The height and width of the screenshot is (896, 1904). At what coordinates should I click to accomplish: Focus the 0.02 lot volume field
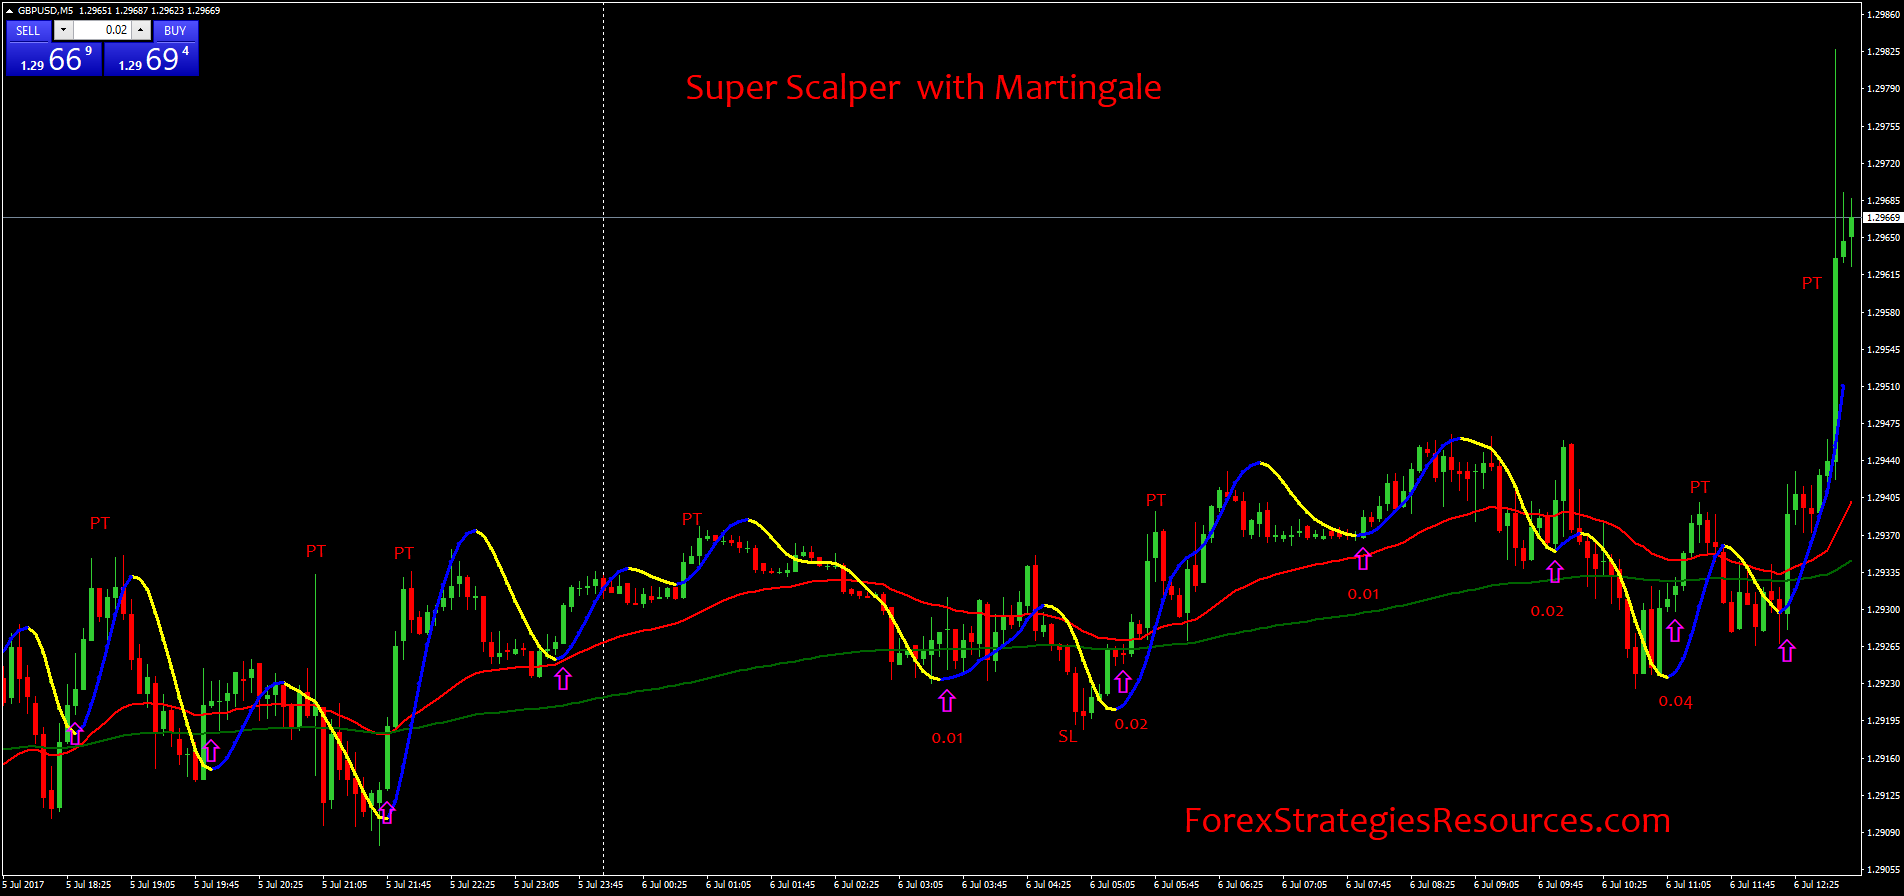pos(102,30)
